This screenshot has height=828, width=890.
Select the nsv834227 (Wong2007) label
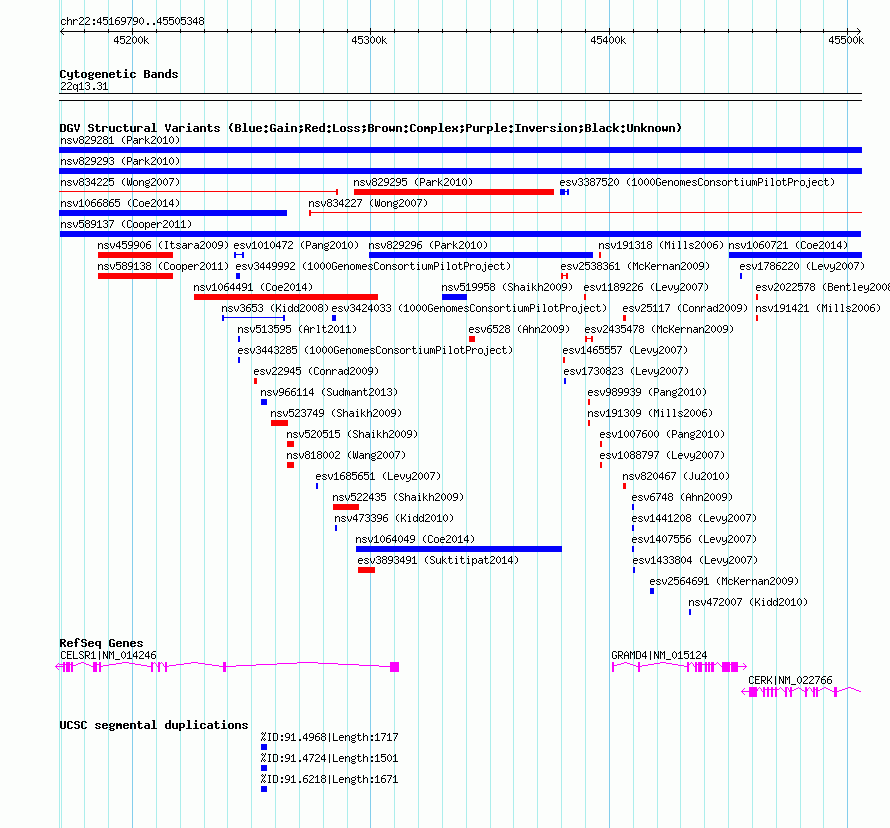pyautogui.click(x=368, y=203)
